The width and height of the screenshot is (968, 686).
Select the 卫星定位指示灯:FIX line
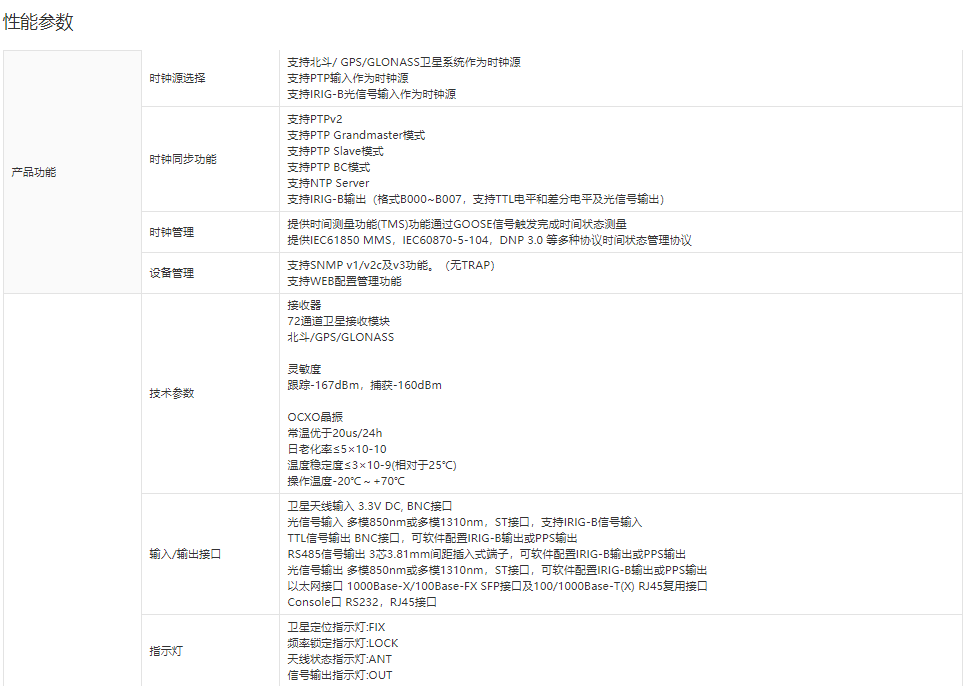tap(335, 627)
